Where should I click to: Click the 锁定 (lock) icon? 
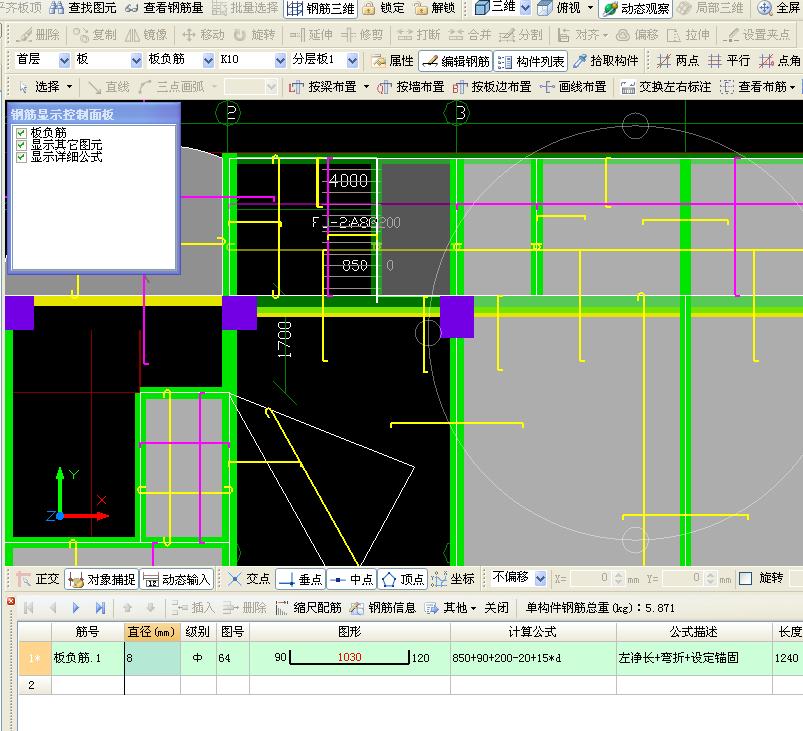coord(384,8)
